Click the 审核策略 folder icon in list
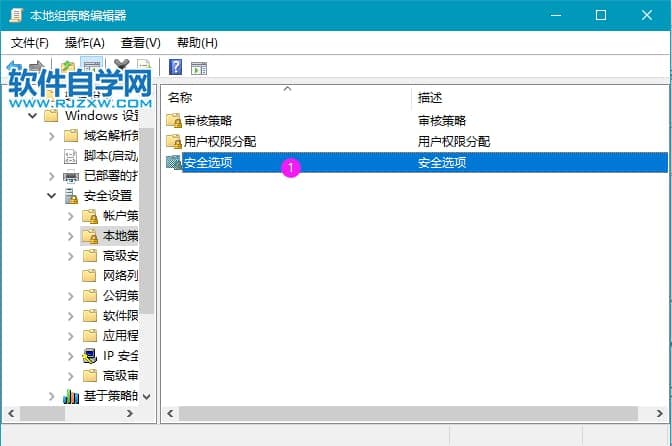Image resolution: width=672 pixels, height=446 pixels. (x=174, y=120)
